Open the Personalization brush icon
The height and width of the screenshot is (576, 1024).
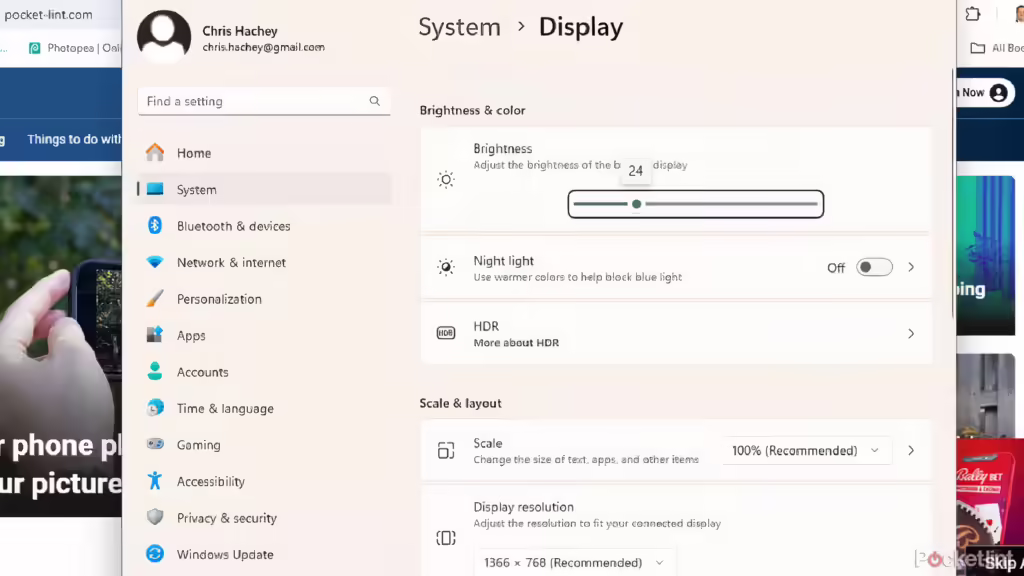pos(155,298)
